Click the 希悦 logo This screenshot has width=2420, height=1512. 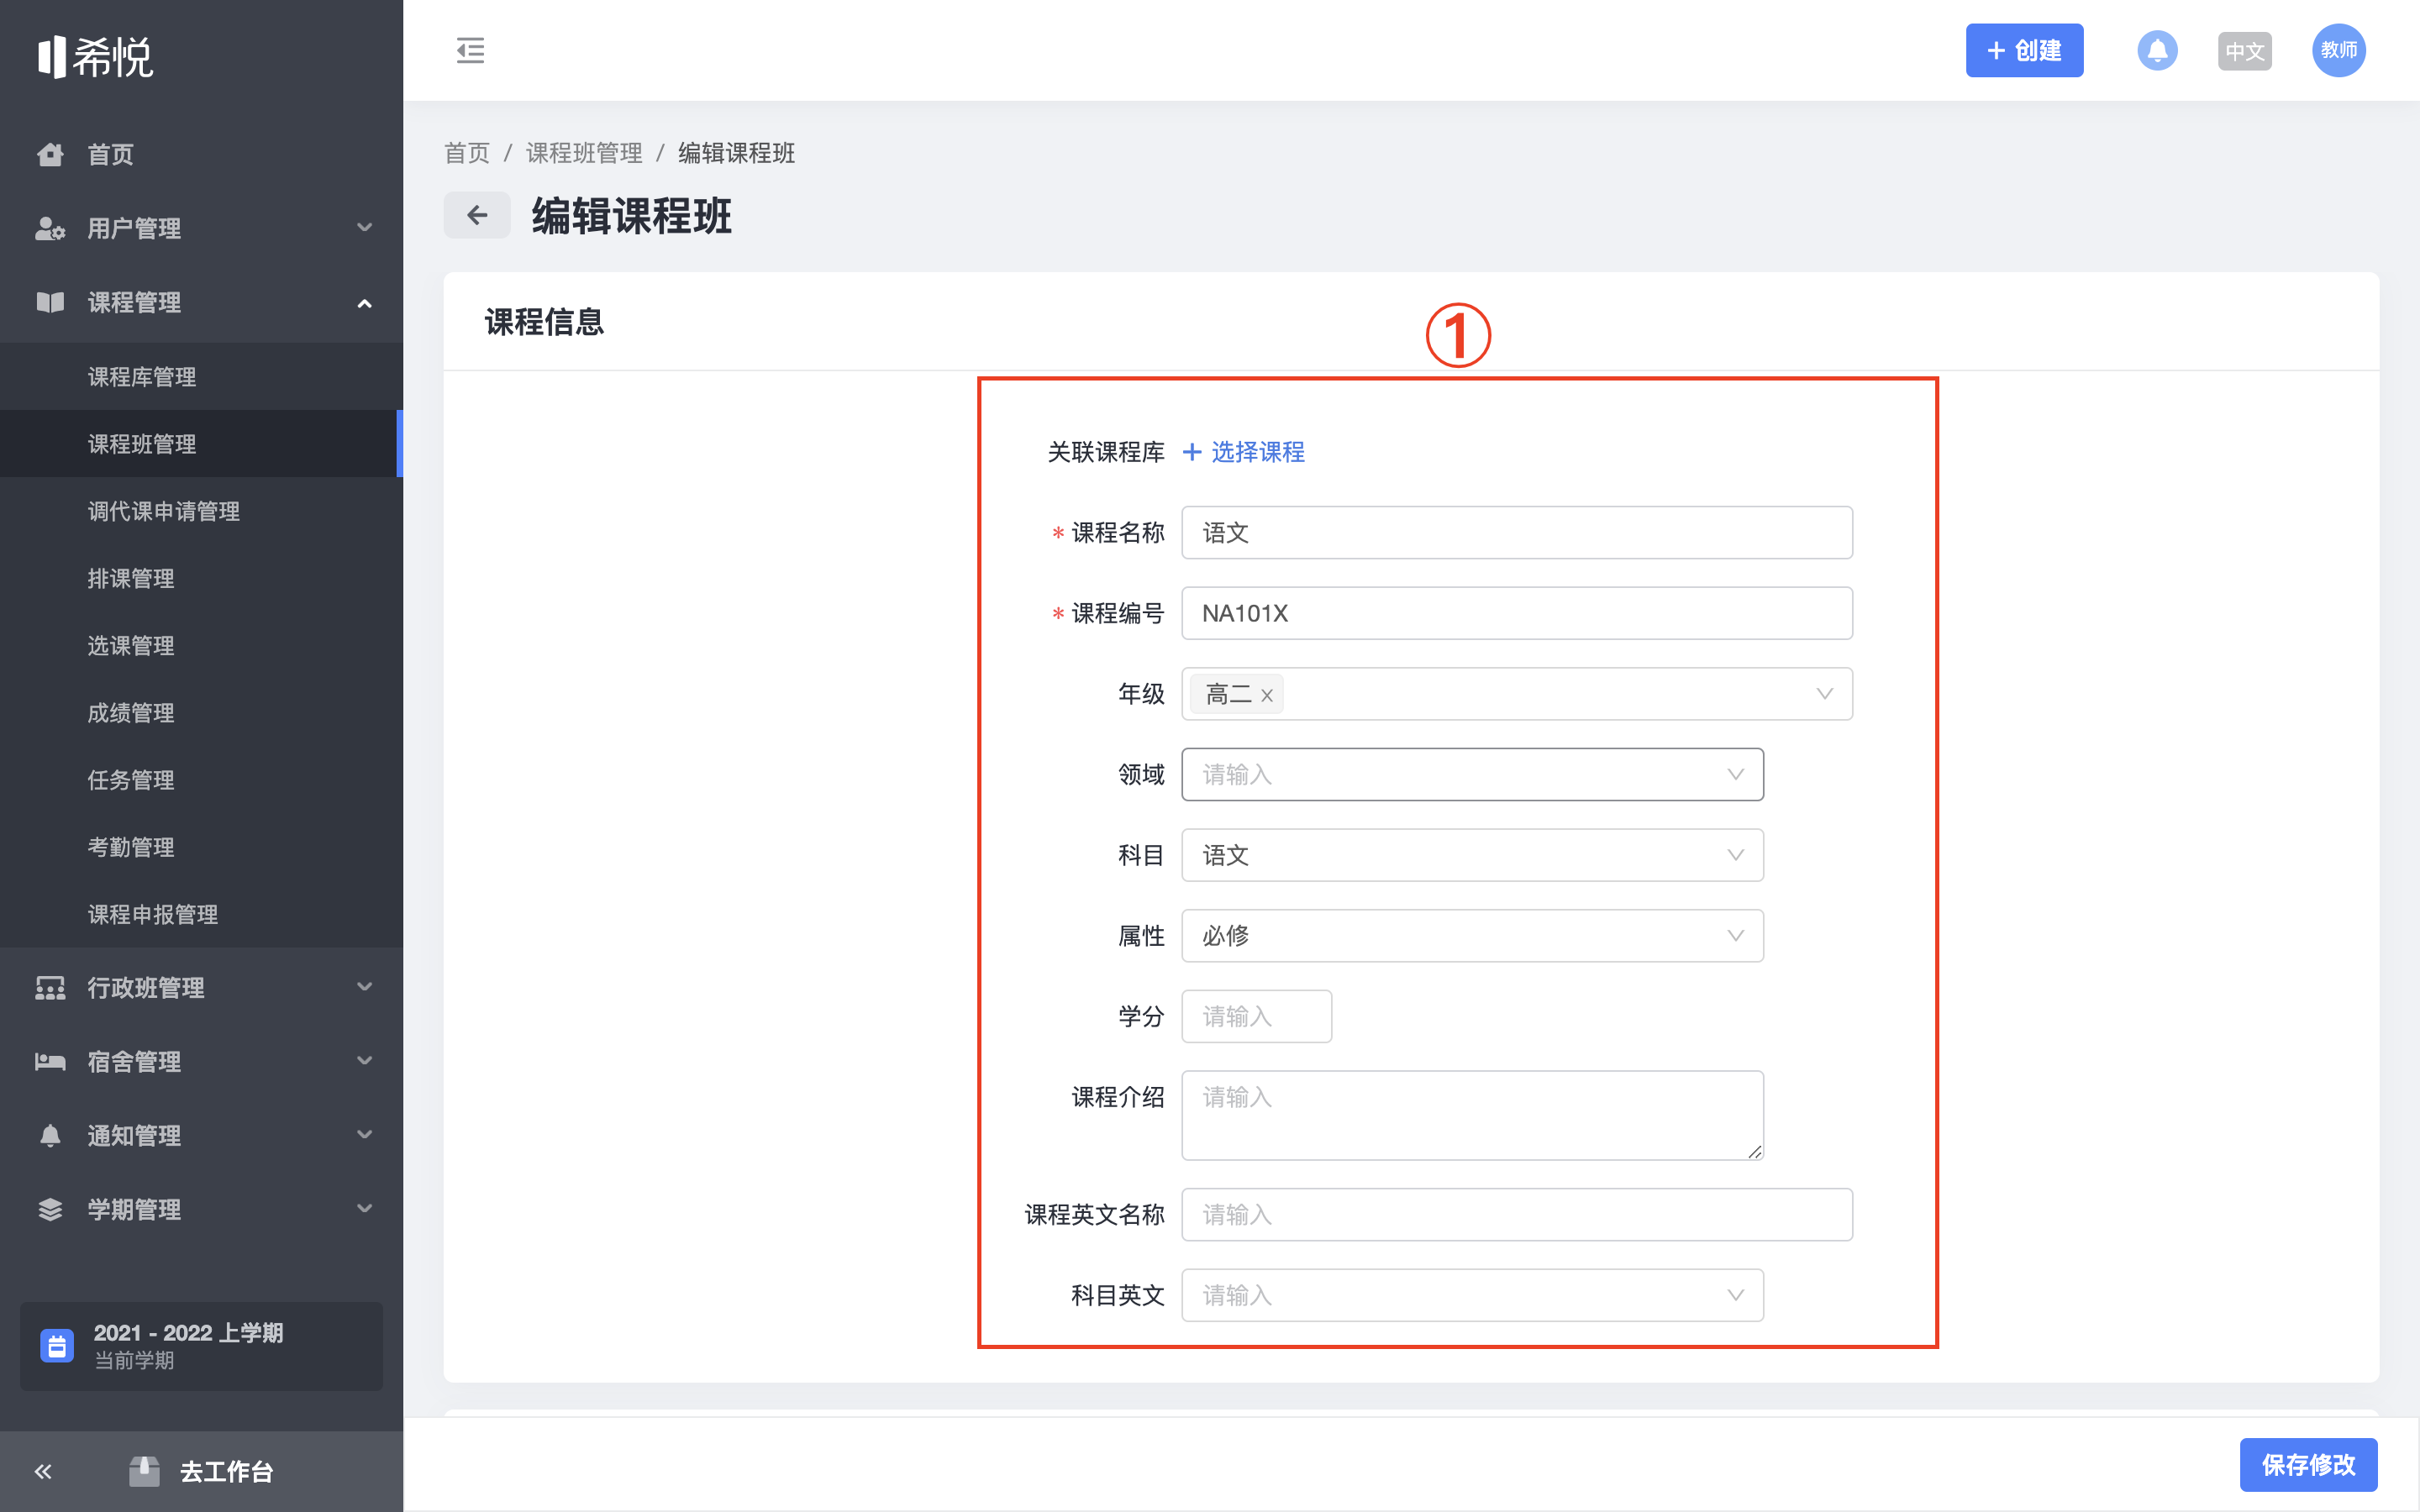coord(95,56)
